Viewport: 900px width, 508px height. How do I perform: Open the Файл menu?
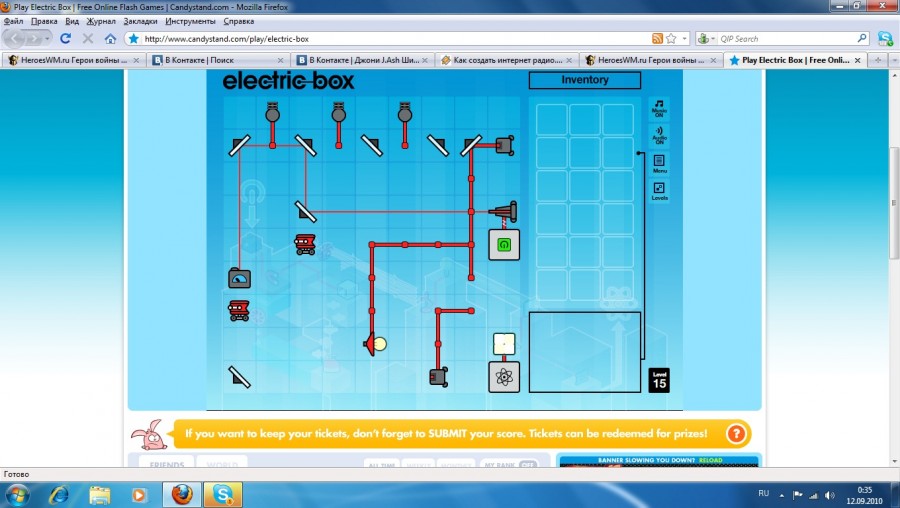click(13, 21)
